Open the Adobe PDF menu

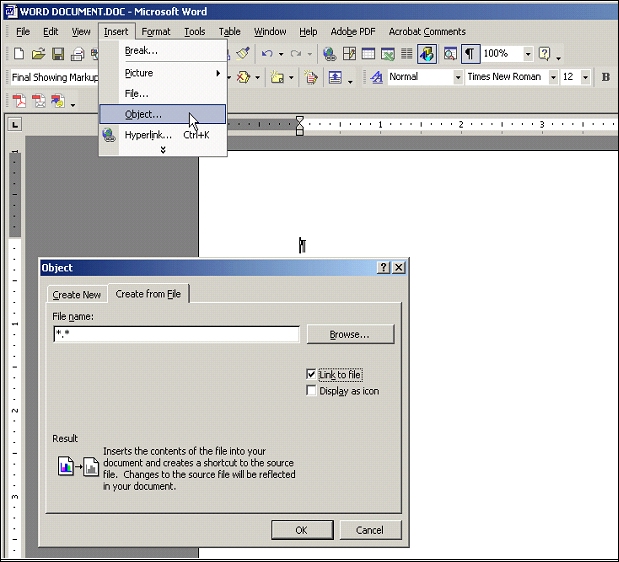pos(353,32)
